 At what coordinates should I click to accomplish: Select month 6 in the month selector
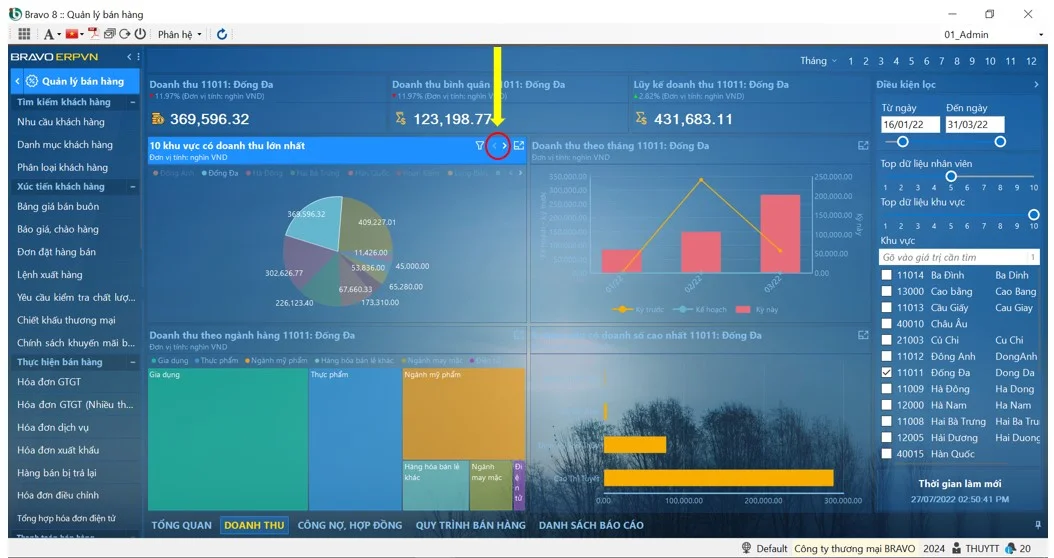pyautogui.click(x=927, y=61)
